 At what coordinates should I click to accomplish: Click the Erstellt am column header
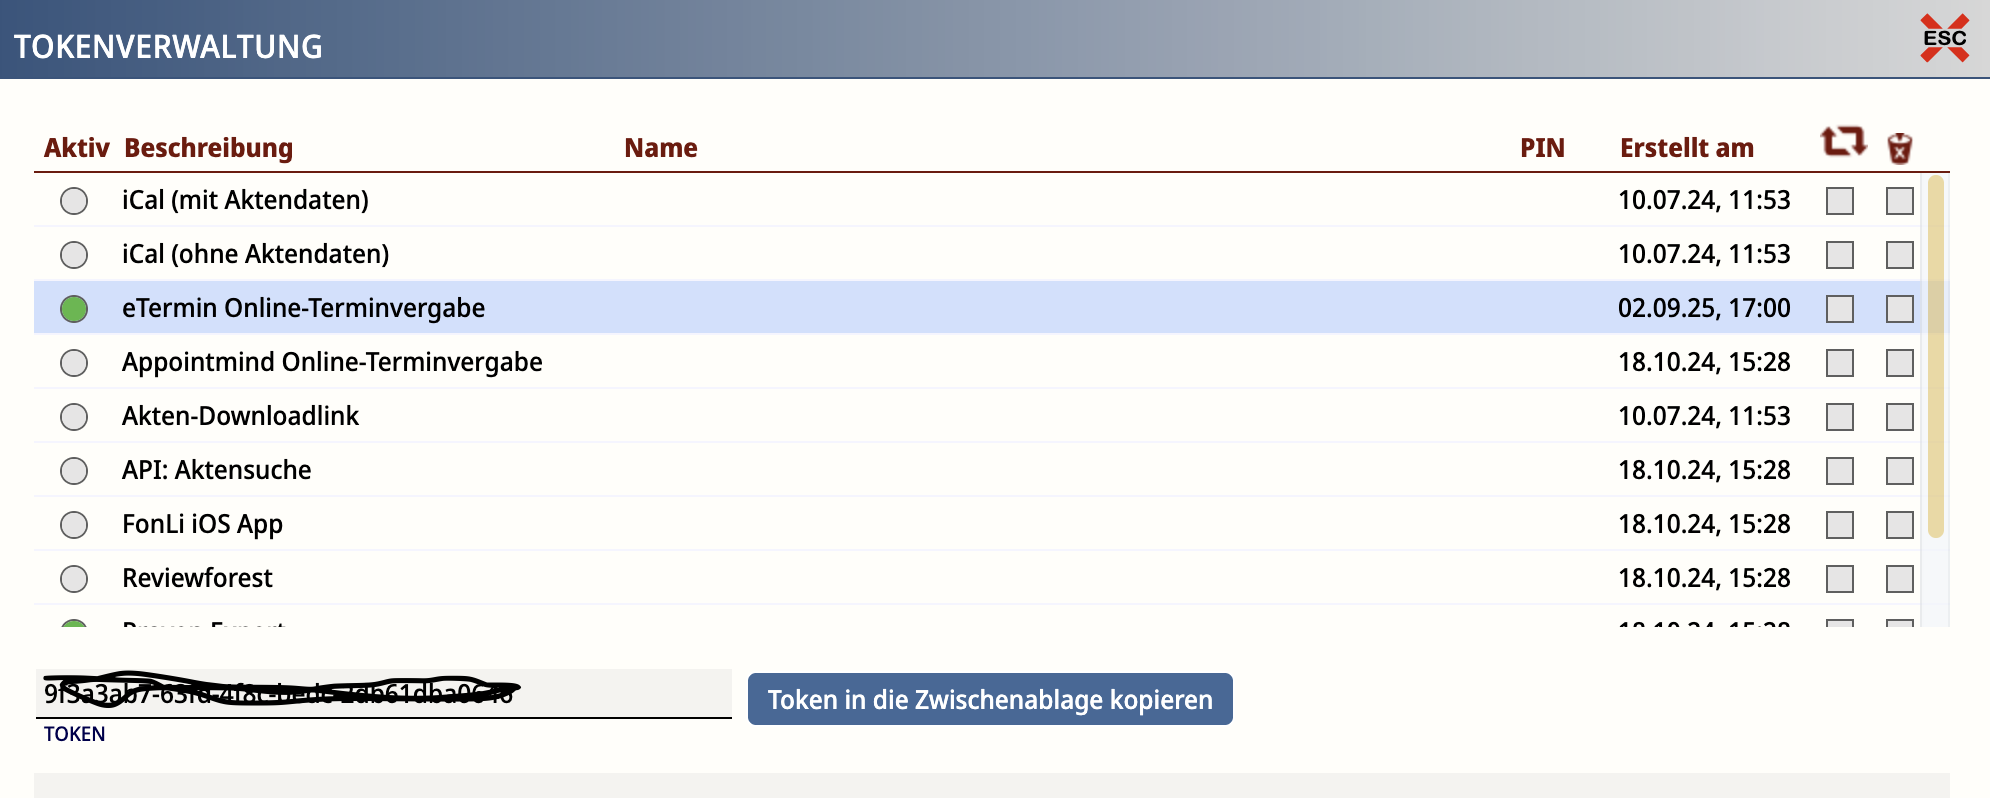pyautogui.click(x=1686, y=148)
